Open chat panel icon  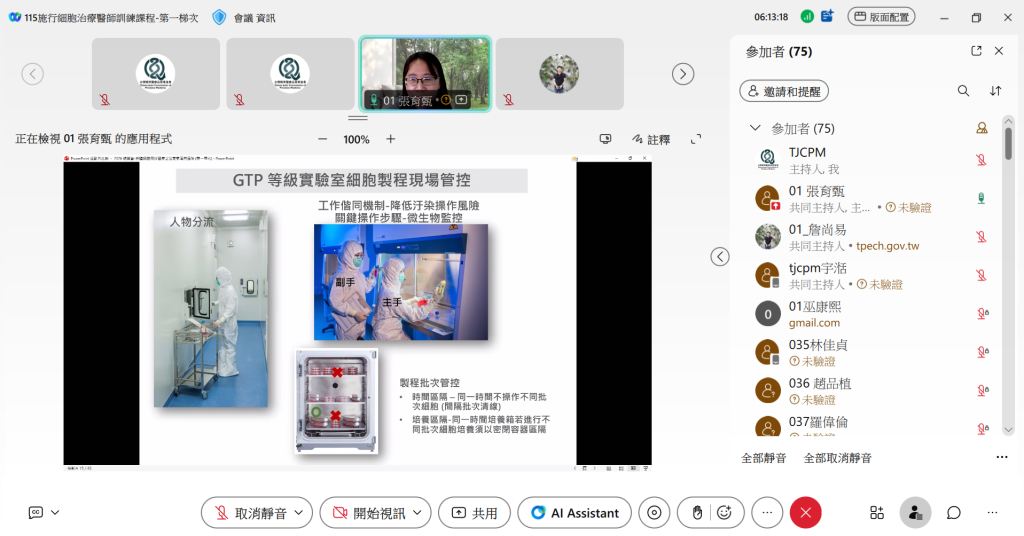point(954,513)
